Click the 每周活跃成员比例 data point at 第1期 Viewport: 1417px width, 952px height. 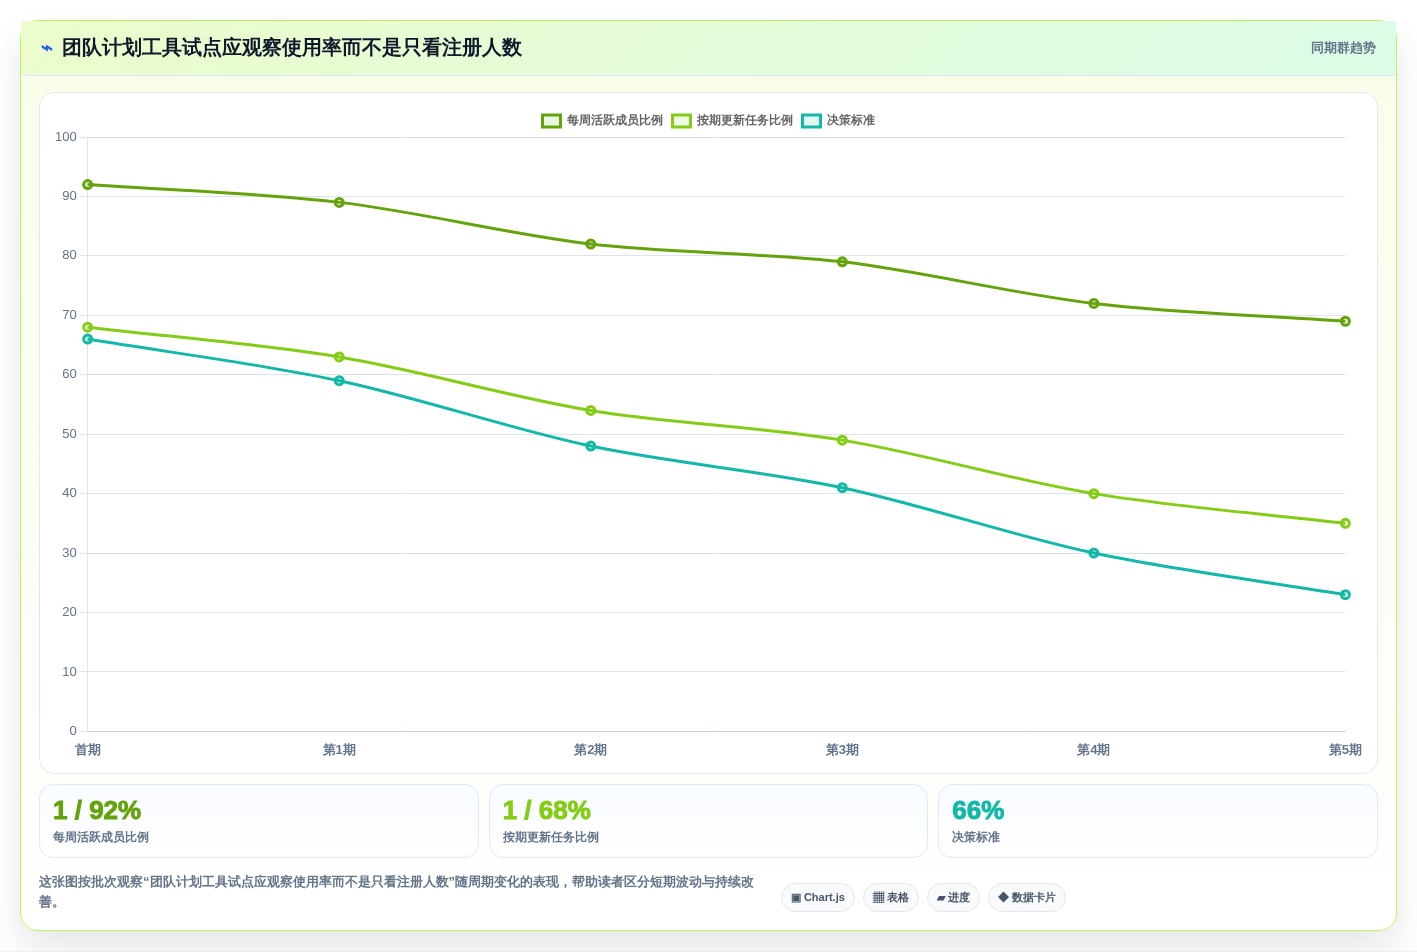pos(339,203)
